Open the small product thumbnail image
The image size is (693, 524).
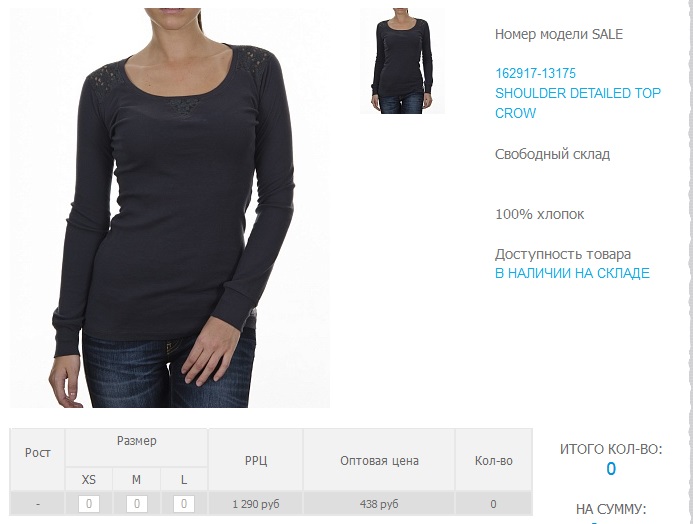402,61
